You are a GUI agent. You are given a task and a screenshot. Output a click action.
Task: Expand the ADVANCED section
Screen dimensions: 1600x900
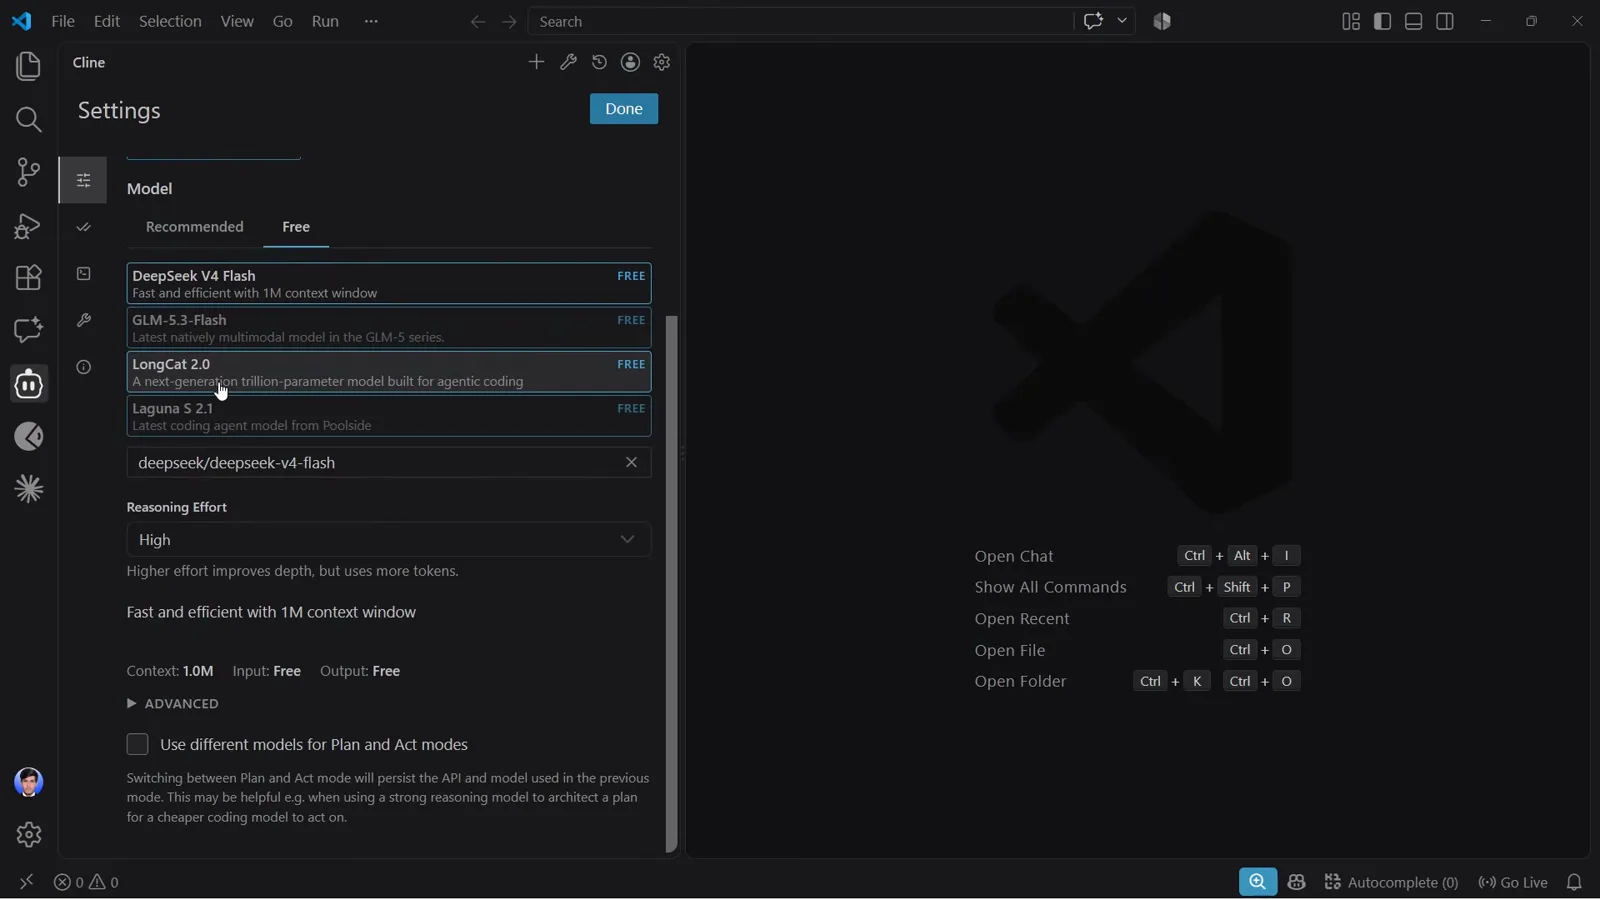click(173, 705)
